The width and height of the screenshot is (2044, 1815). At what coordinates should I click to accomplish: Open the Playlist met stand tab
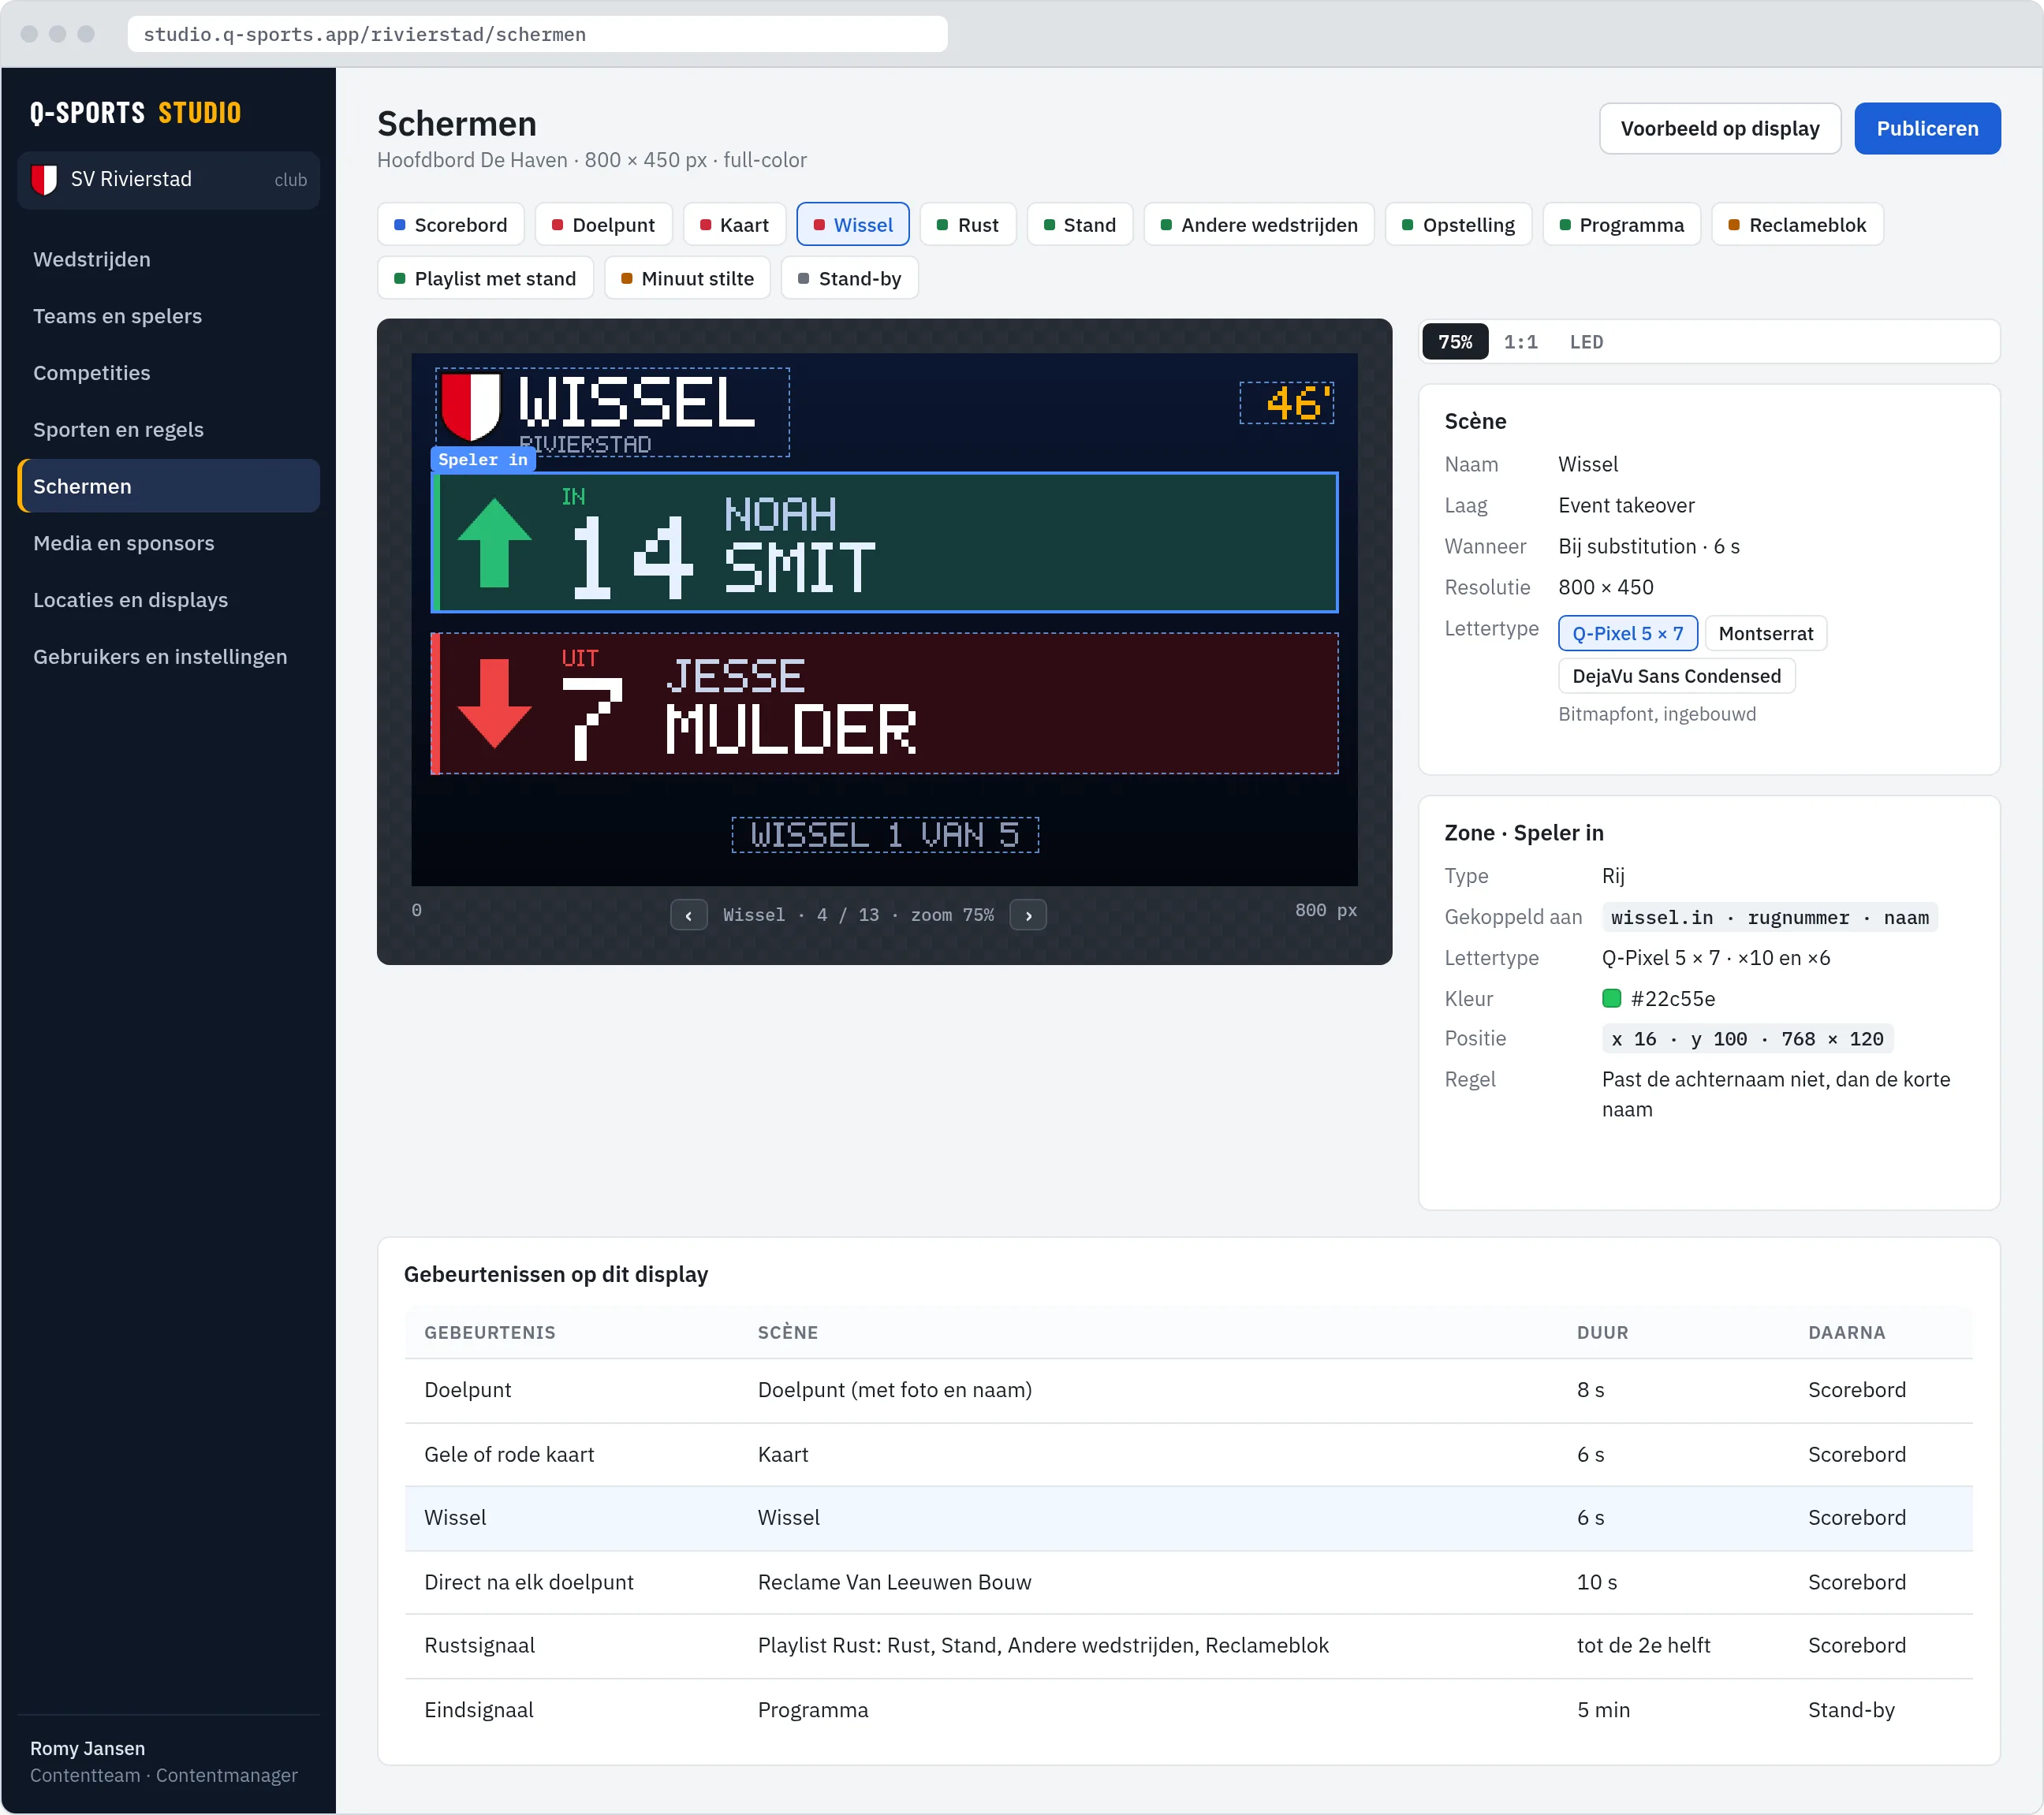[485, 279]
